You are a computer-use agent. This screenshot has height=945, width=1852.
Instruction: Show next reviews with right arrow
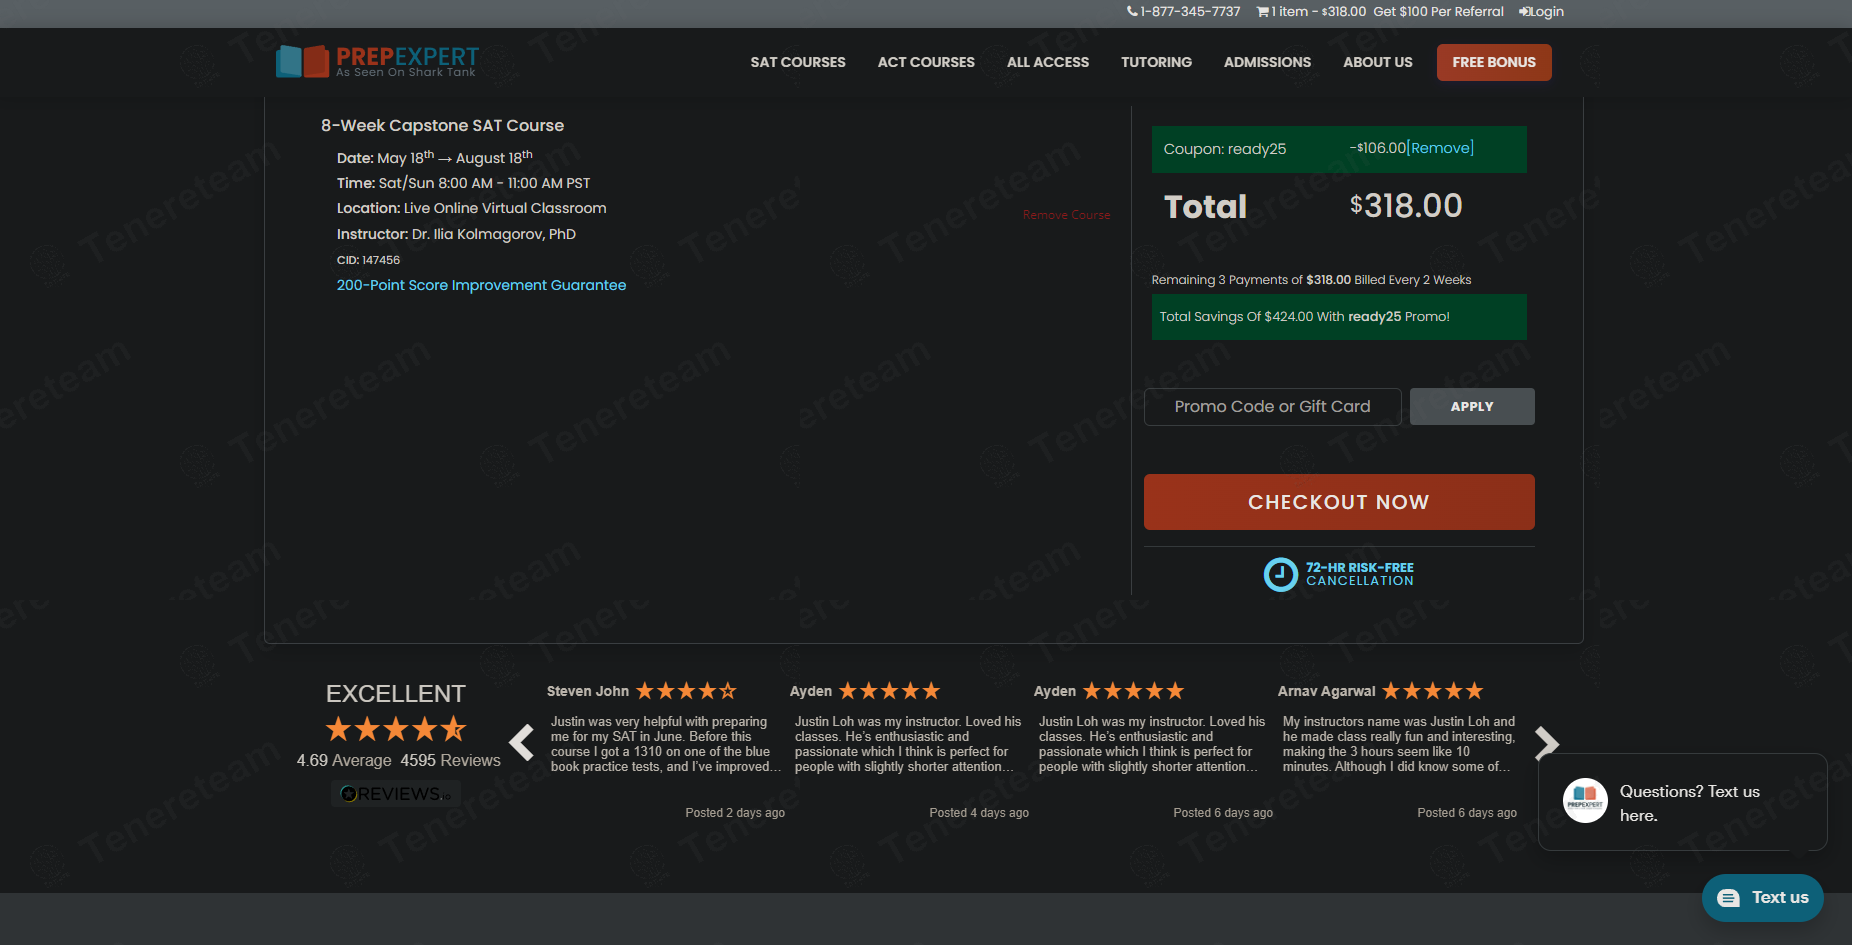tap(1546, 743)
